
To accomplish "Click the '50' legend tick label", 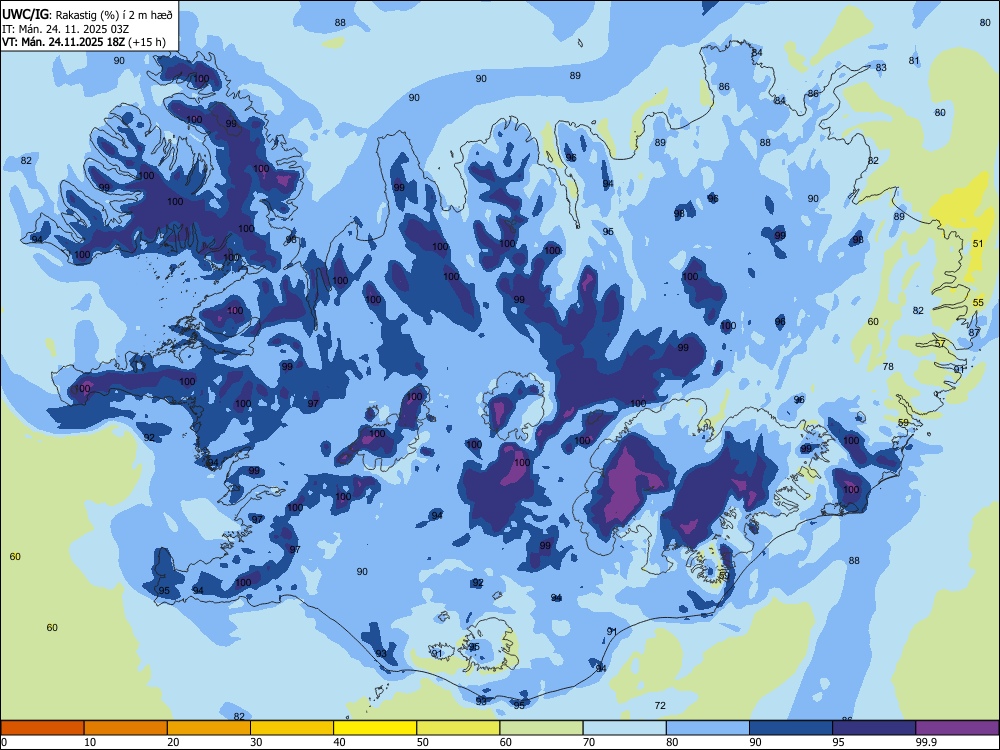I will click(423, 742).
